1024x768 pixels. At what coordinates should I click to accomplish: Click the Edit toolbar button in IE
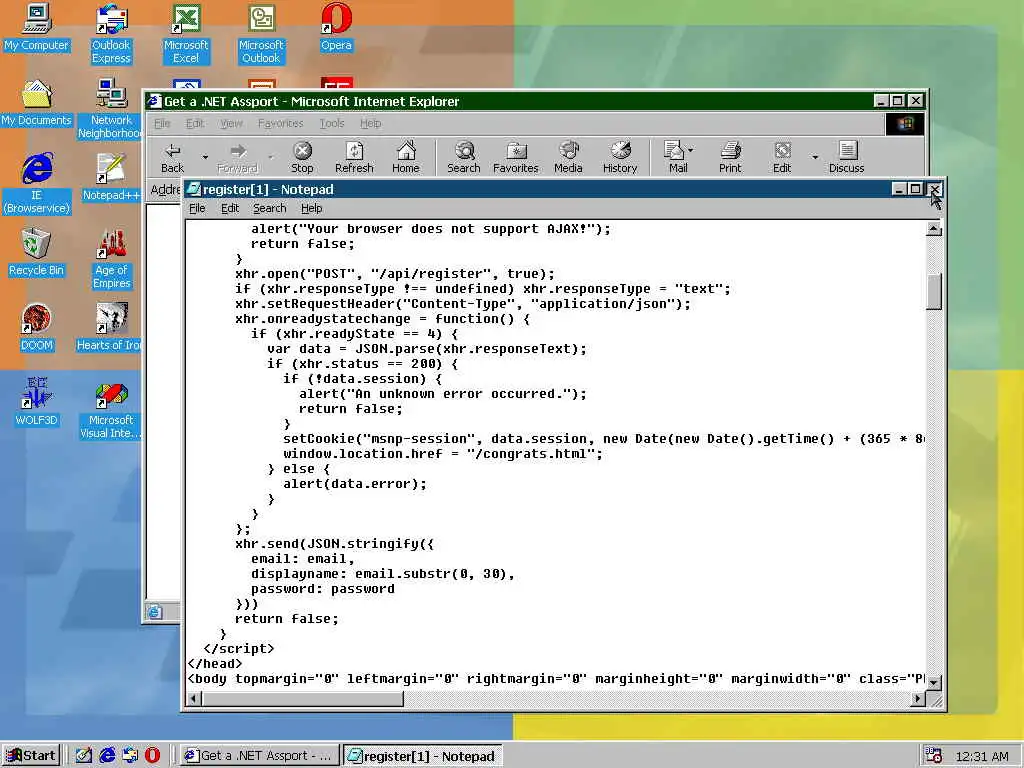tap(782, 158)
